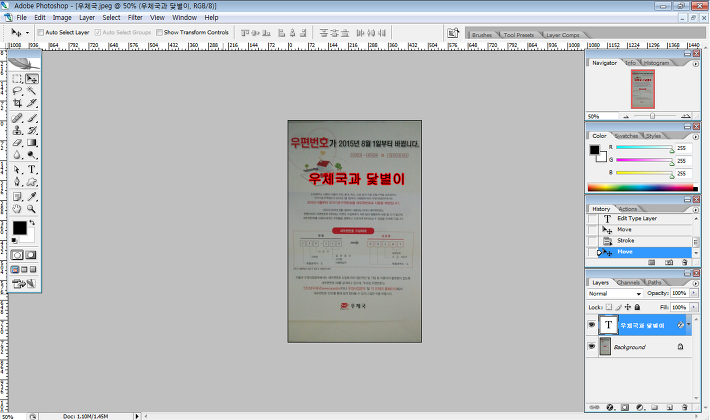Add a layer style in Layers panel
710x420 pixels.
(x=610, y=407)
